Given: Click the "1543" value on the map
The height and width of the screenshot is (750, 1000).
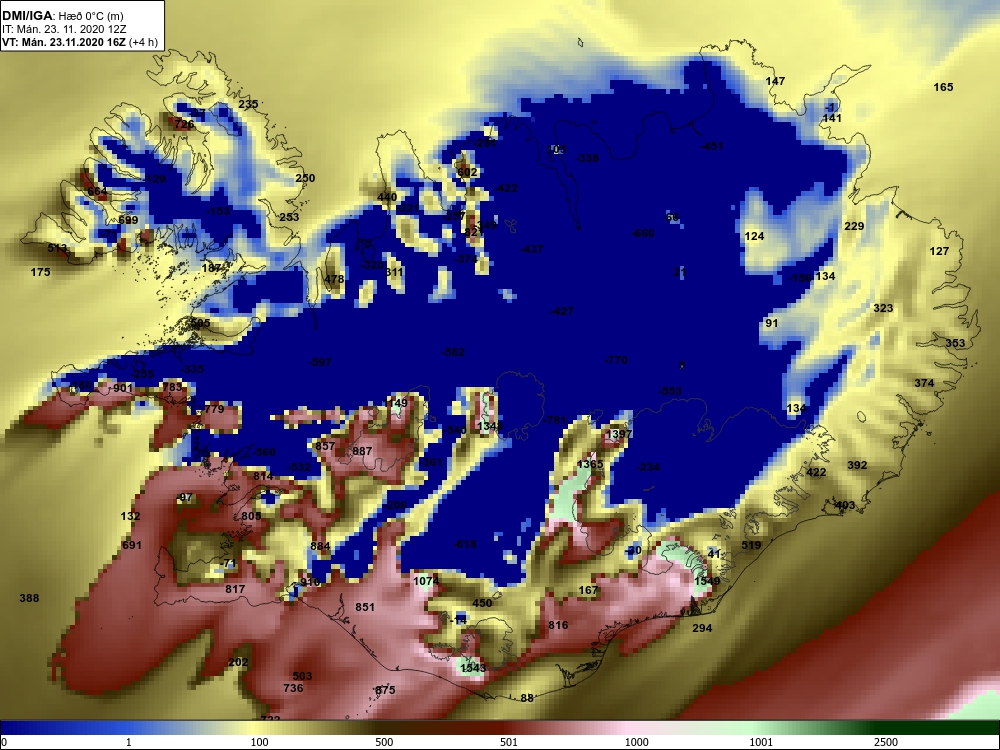Looking at the screenshot, I should (x=473, y=668).
